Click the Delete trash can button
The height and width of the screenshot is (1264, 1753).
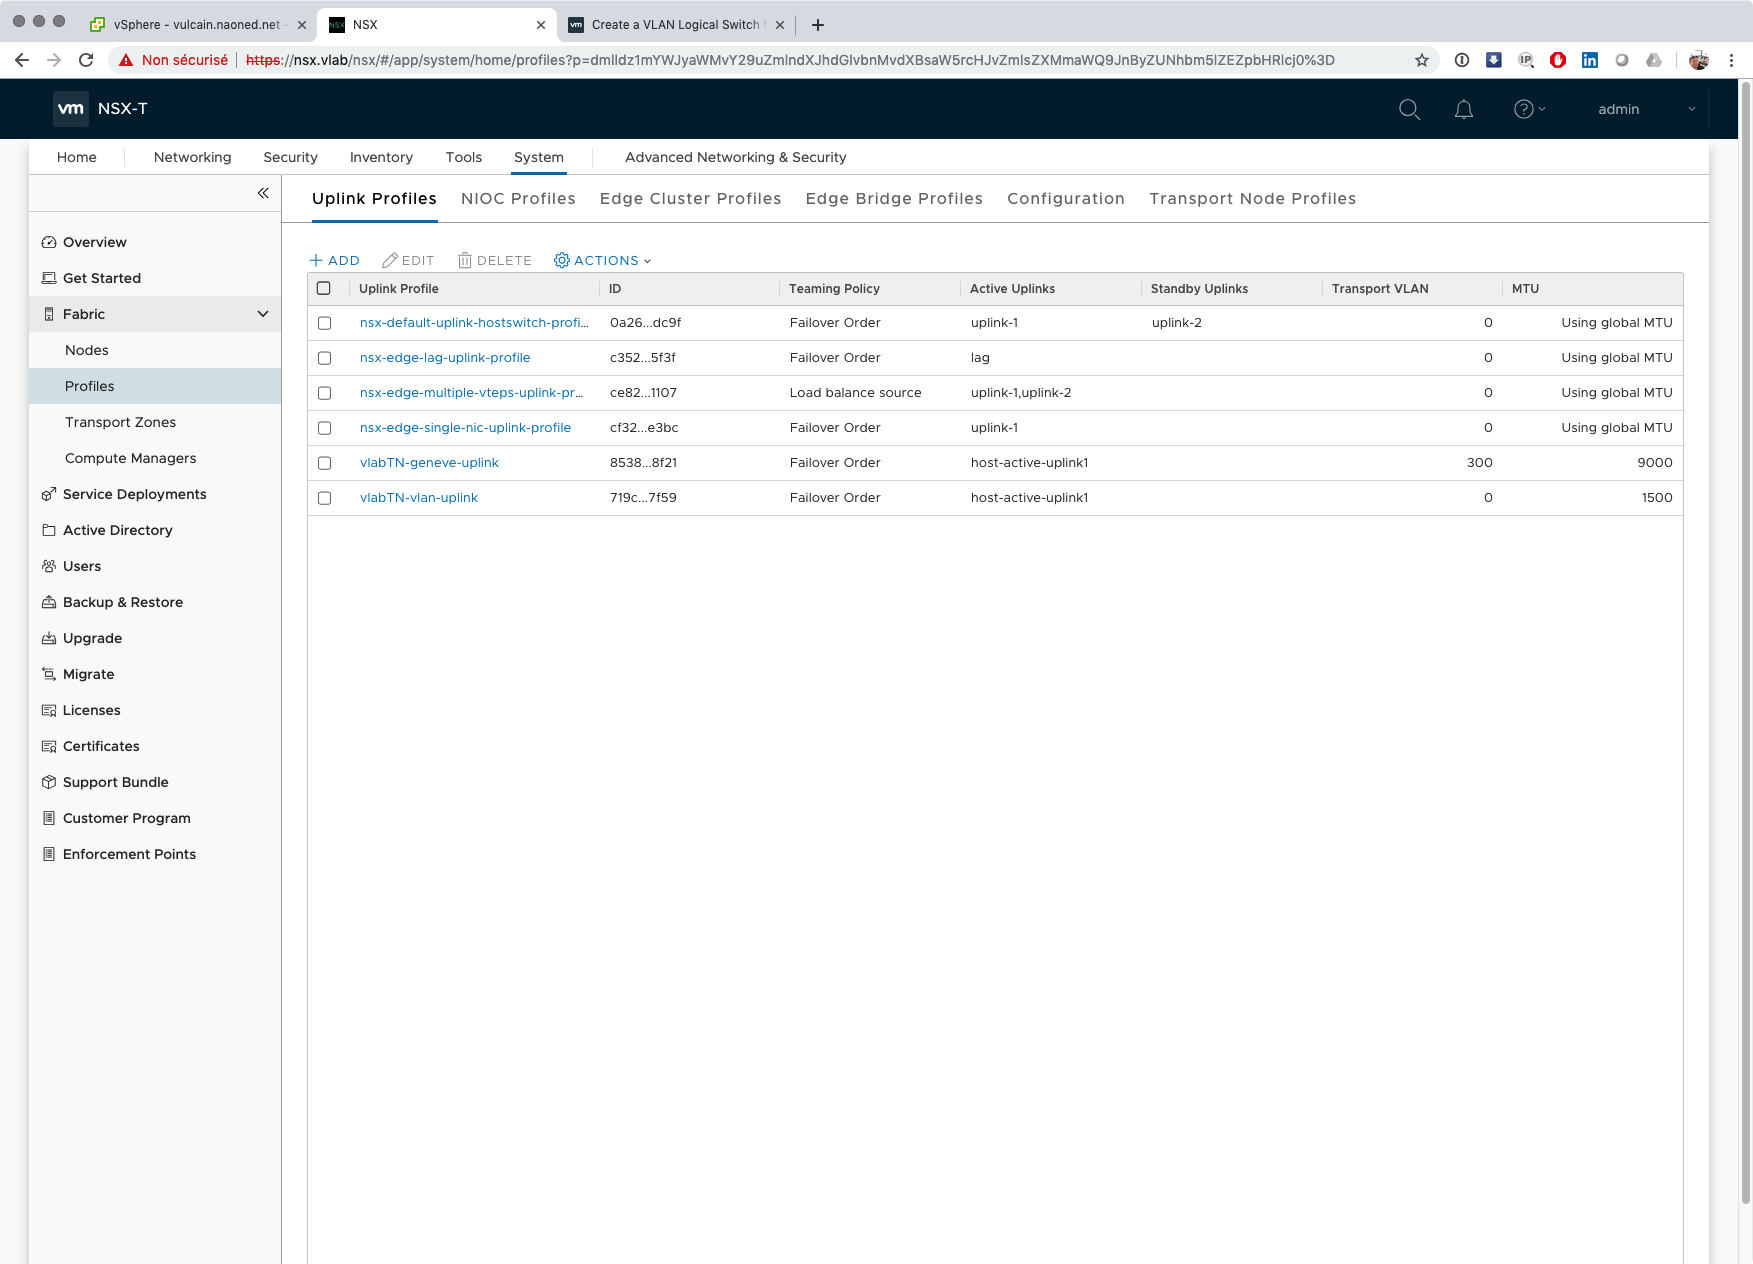pos(495,260)
